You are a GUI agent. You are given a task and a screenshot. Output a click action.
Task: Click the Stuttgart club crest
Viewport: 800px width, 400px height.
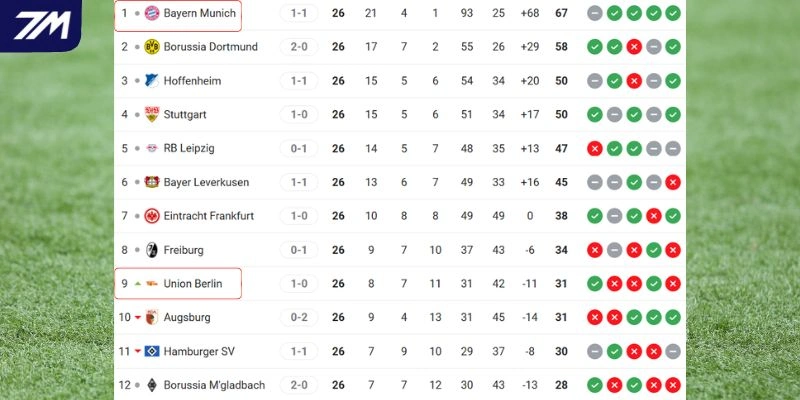point(152,115)
